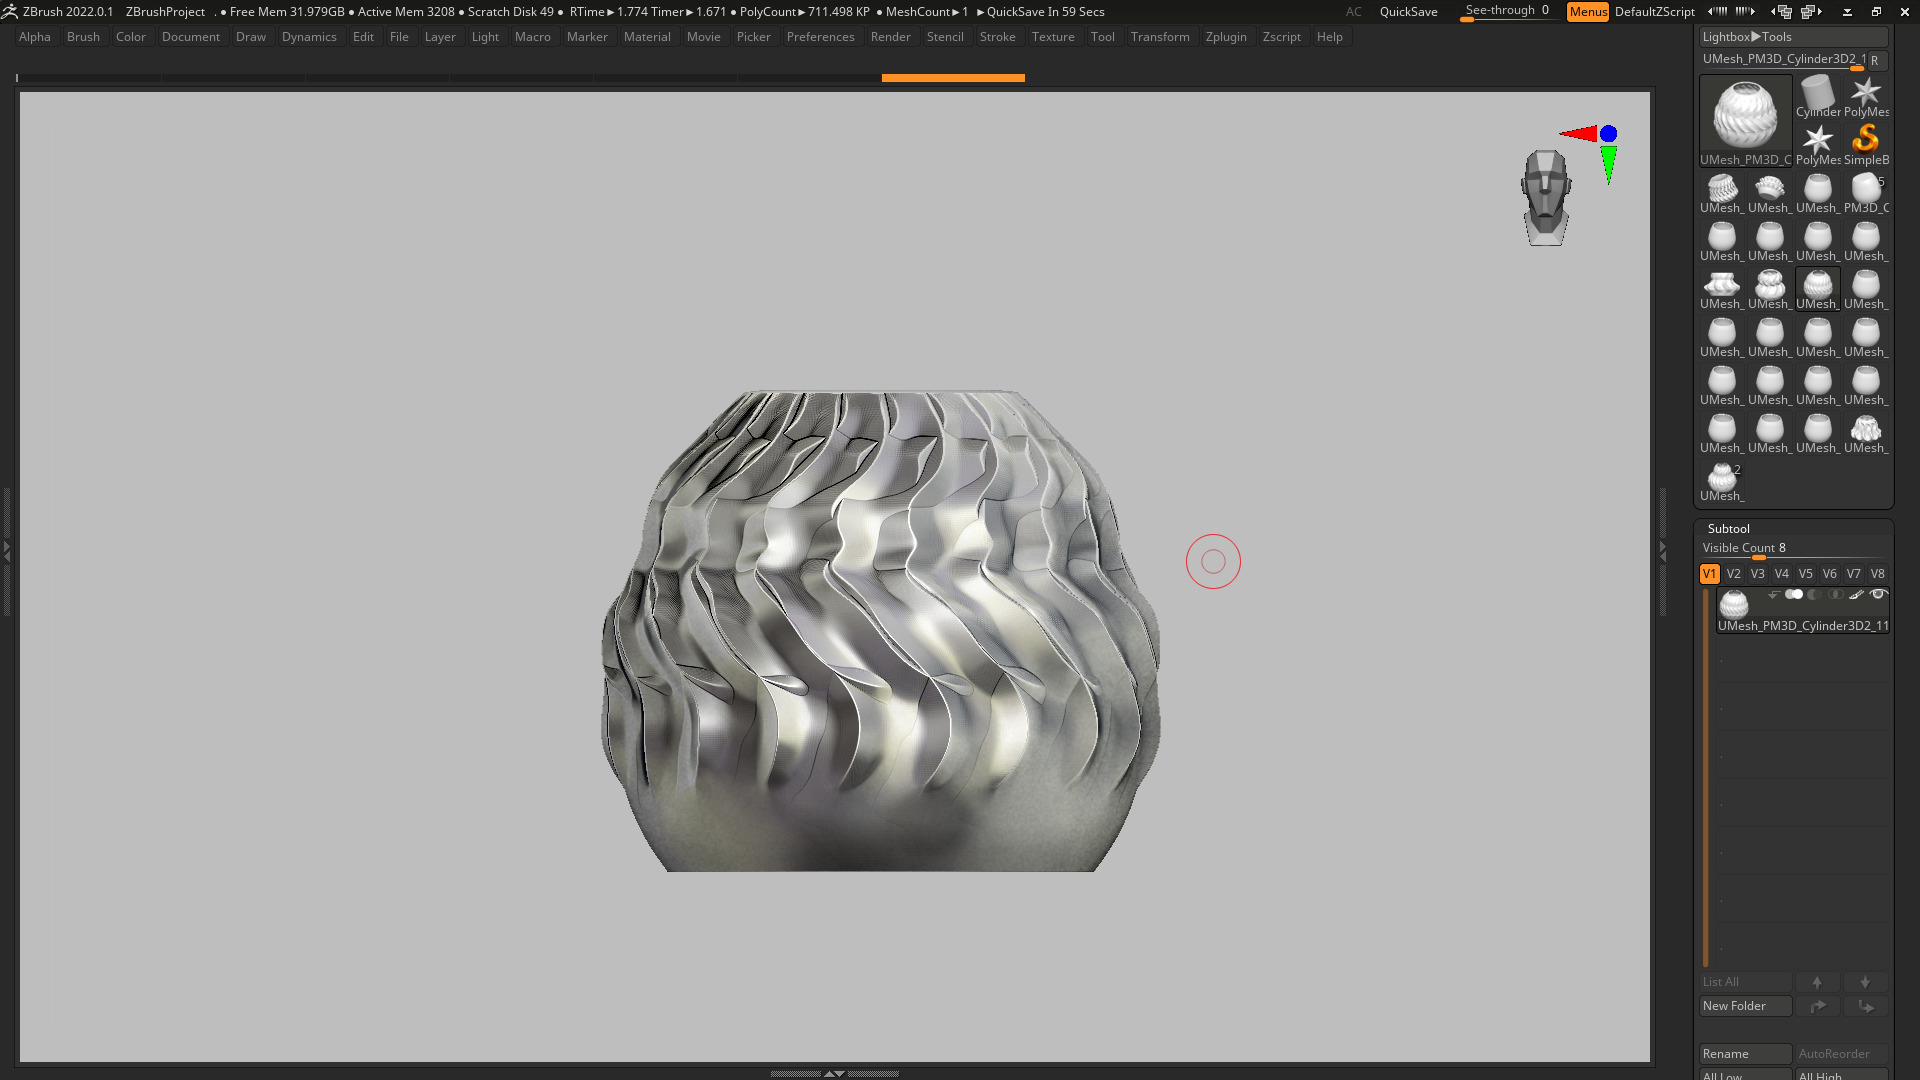Select visibility set V2

[1733, 574]
